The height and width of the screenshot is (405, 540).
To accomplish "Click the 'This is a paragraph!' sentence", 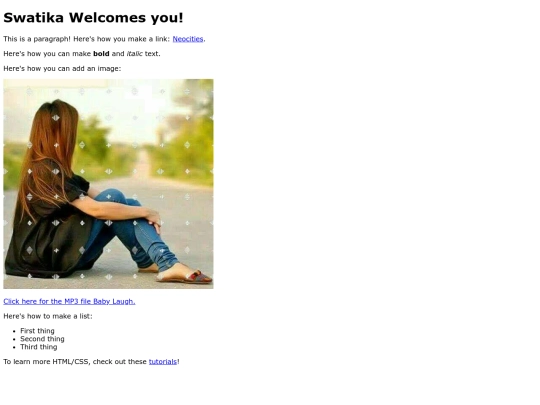I will 37,39.
